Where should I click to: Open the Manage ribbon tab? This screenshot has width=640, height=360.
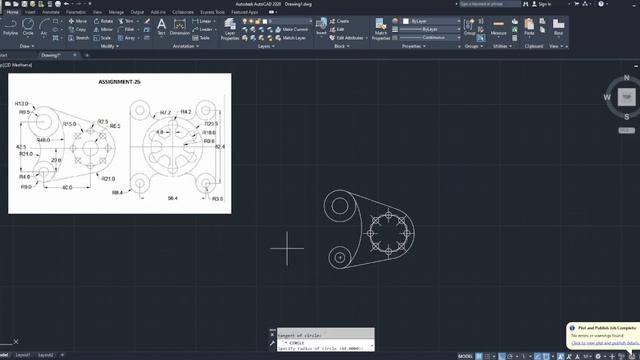[116, 12]
